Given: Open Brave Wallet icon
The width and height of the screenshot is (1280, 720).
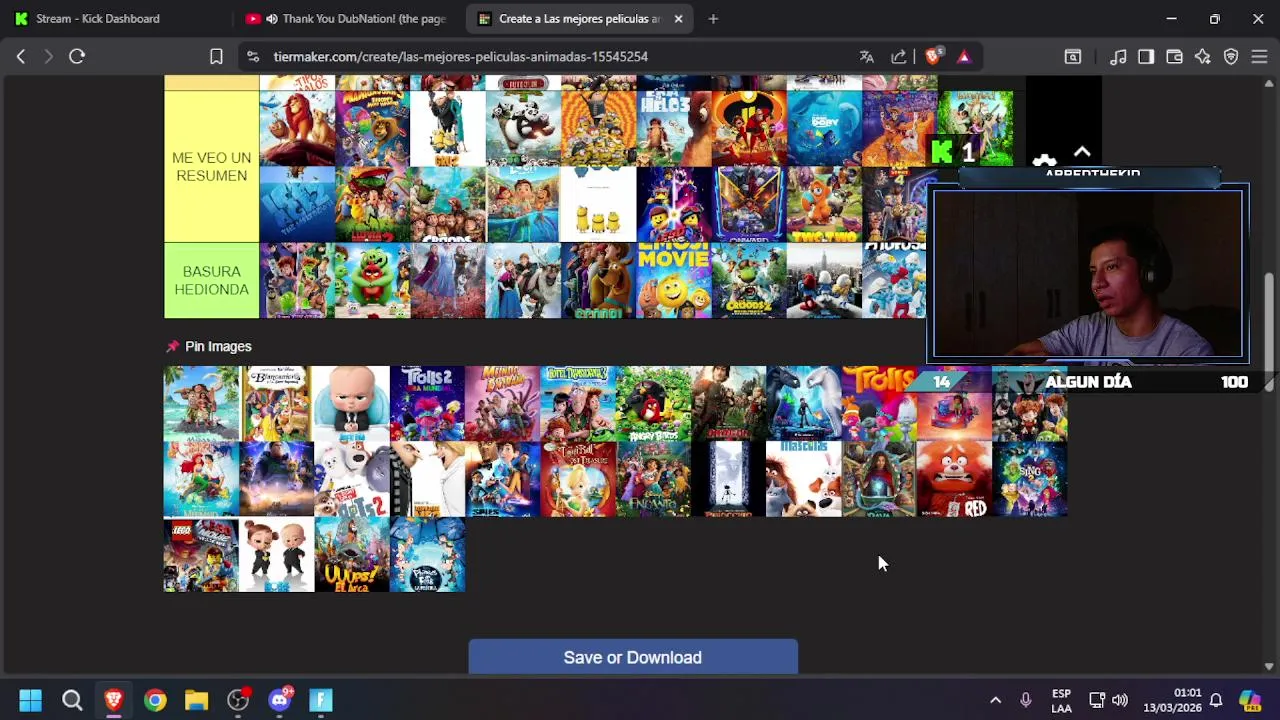Looking at the screenshot, I should point(1175,57).
